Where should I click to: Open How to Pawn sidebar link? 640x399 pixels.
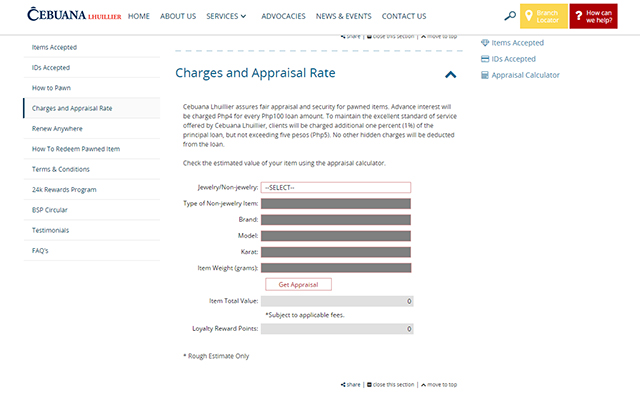pos(92,88)
